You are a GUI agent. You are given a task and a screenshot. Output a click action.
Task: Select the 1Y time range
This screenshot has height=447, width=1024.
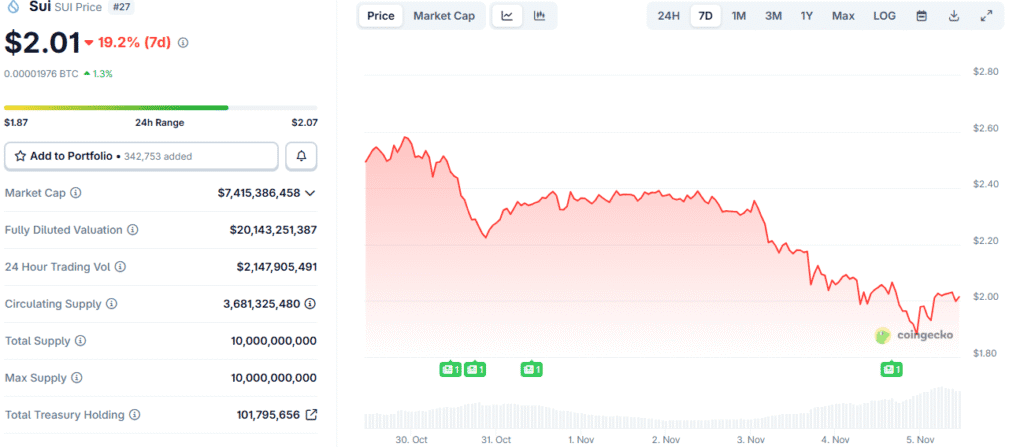click(x=806, y=16)
